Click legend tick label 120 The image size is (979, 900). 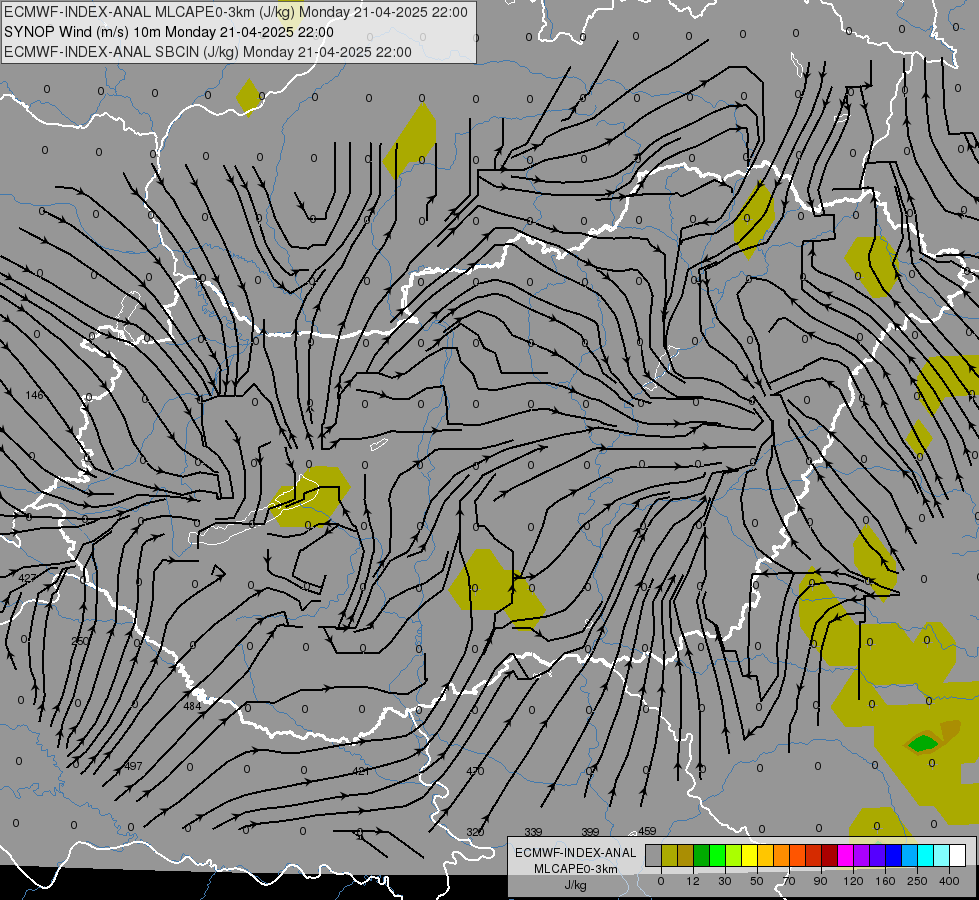[854, 881]
